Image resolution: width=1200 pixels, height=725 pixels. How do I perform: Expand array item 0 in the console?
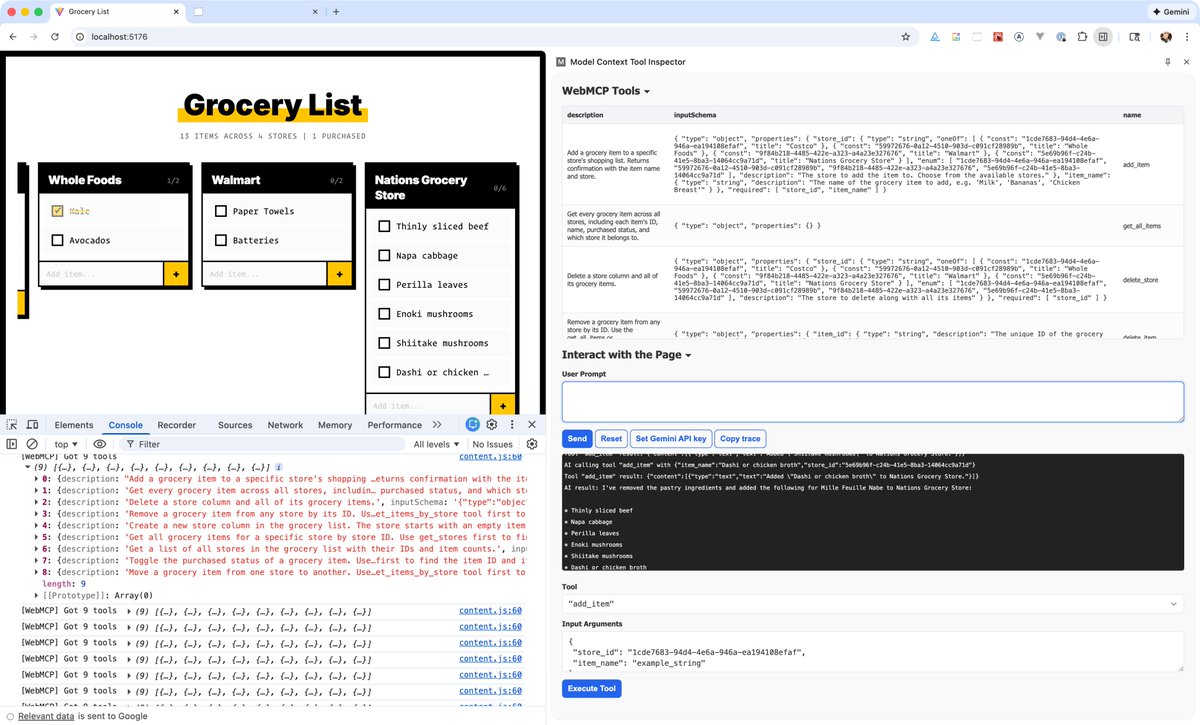[x=34, y=479]
